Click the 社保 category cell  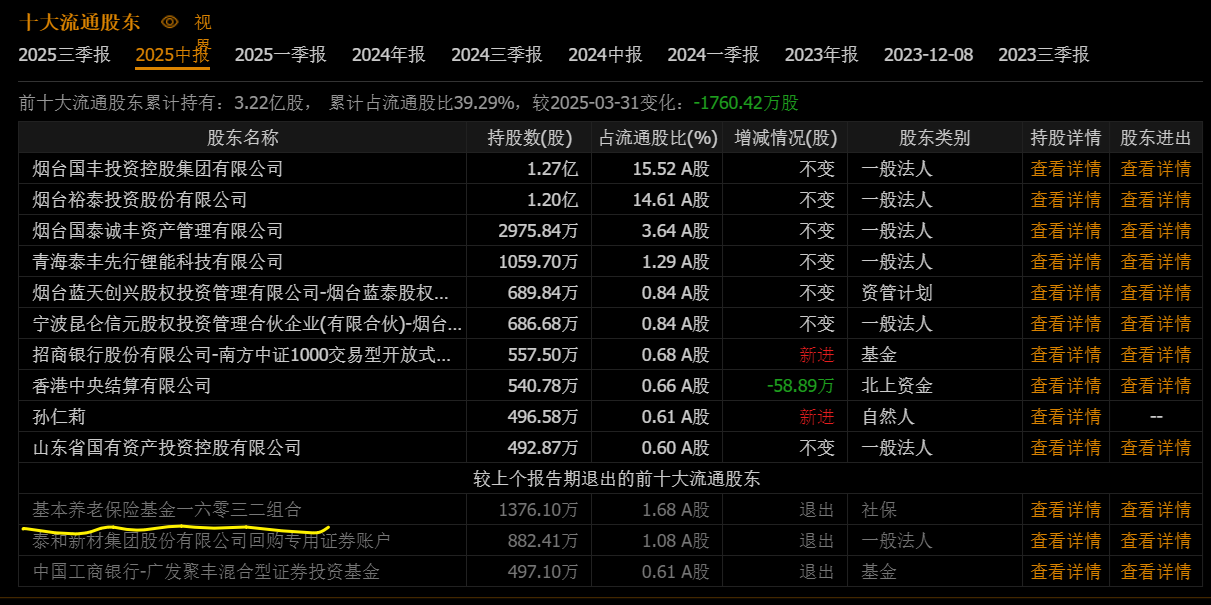[x=879, y=510]
